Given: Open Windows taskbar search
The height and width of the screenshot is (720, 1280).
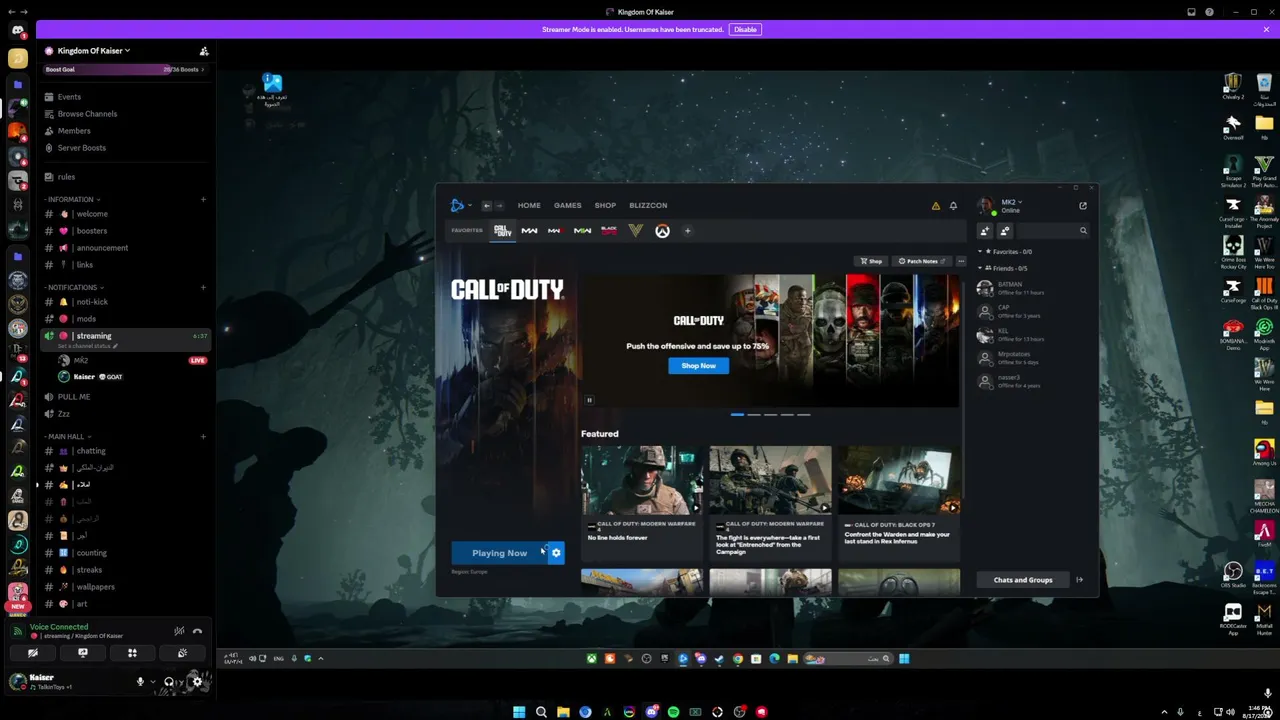Looking at the screenshot, I should coord(541,712).
